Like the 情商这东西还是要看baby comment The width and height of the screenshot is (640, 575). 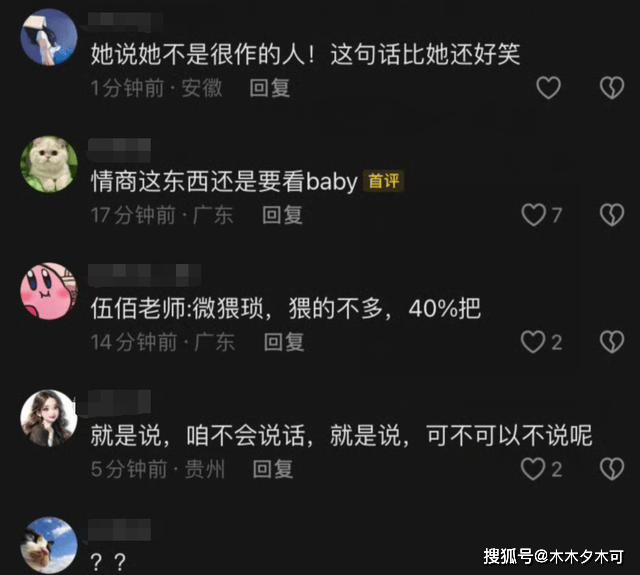pos(533,215)
